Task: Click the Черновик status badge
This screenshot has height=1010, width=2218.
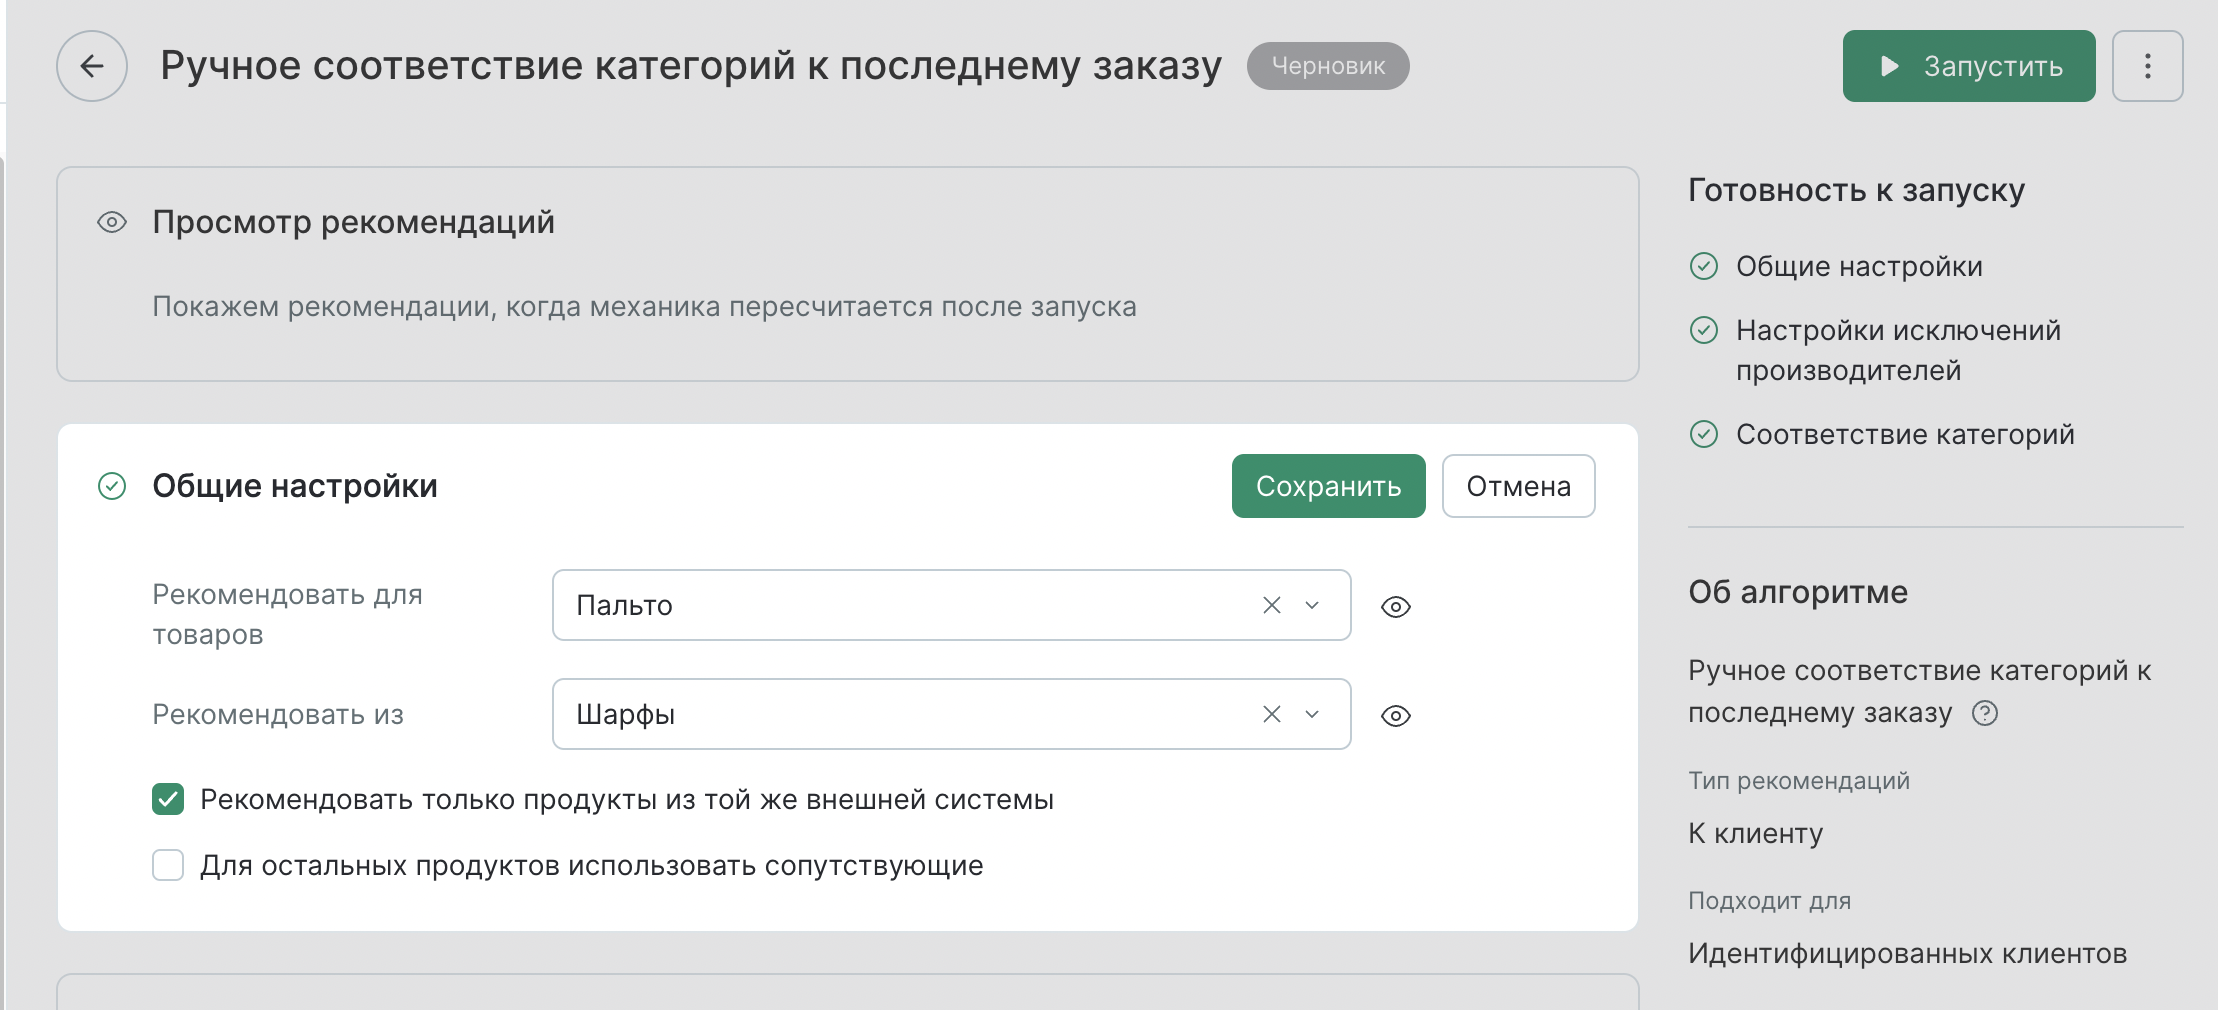Action: [x=1328, y=66]
